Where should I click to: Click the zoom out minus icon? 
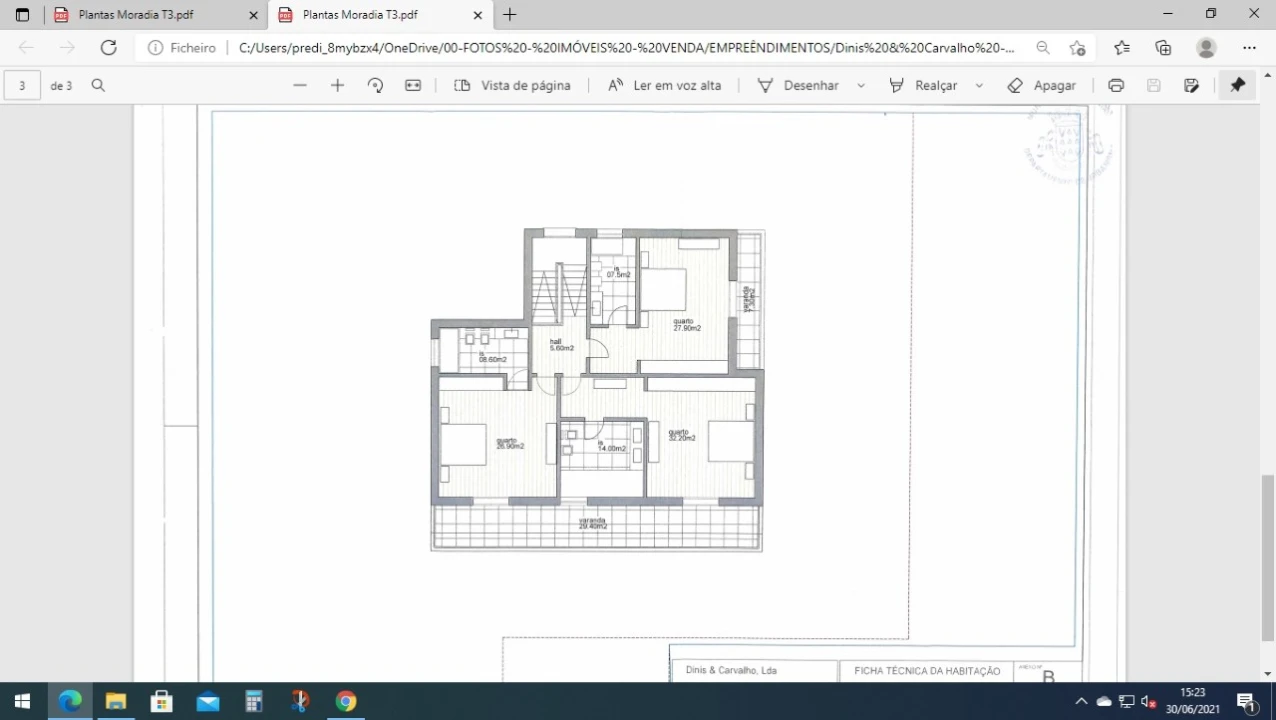click(300, 86)
